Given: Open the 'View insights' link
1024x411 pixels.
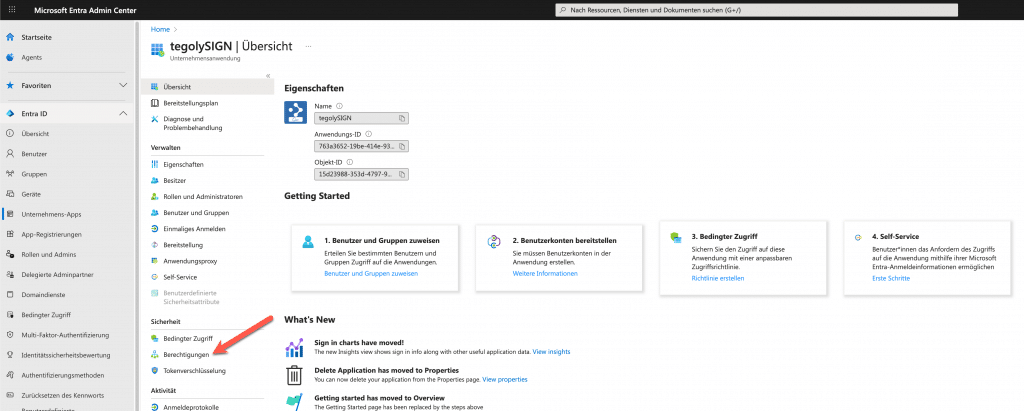Looking at the screenshot, I should pos(551,352).
